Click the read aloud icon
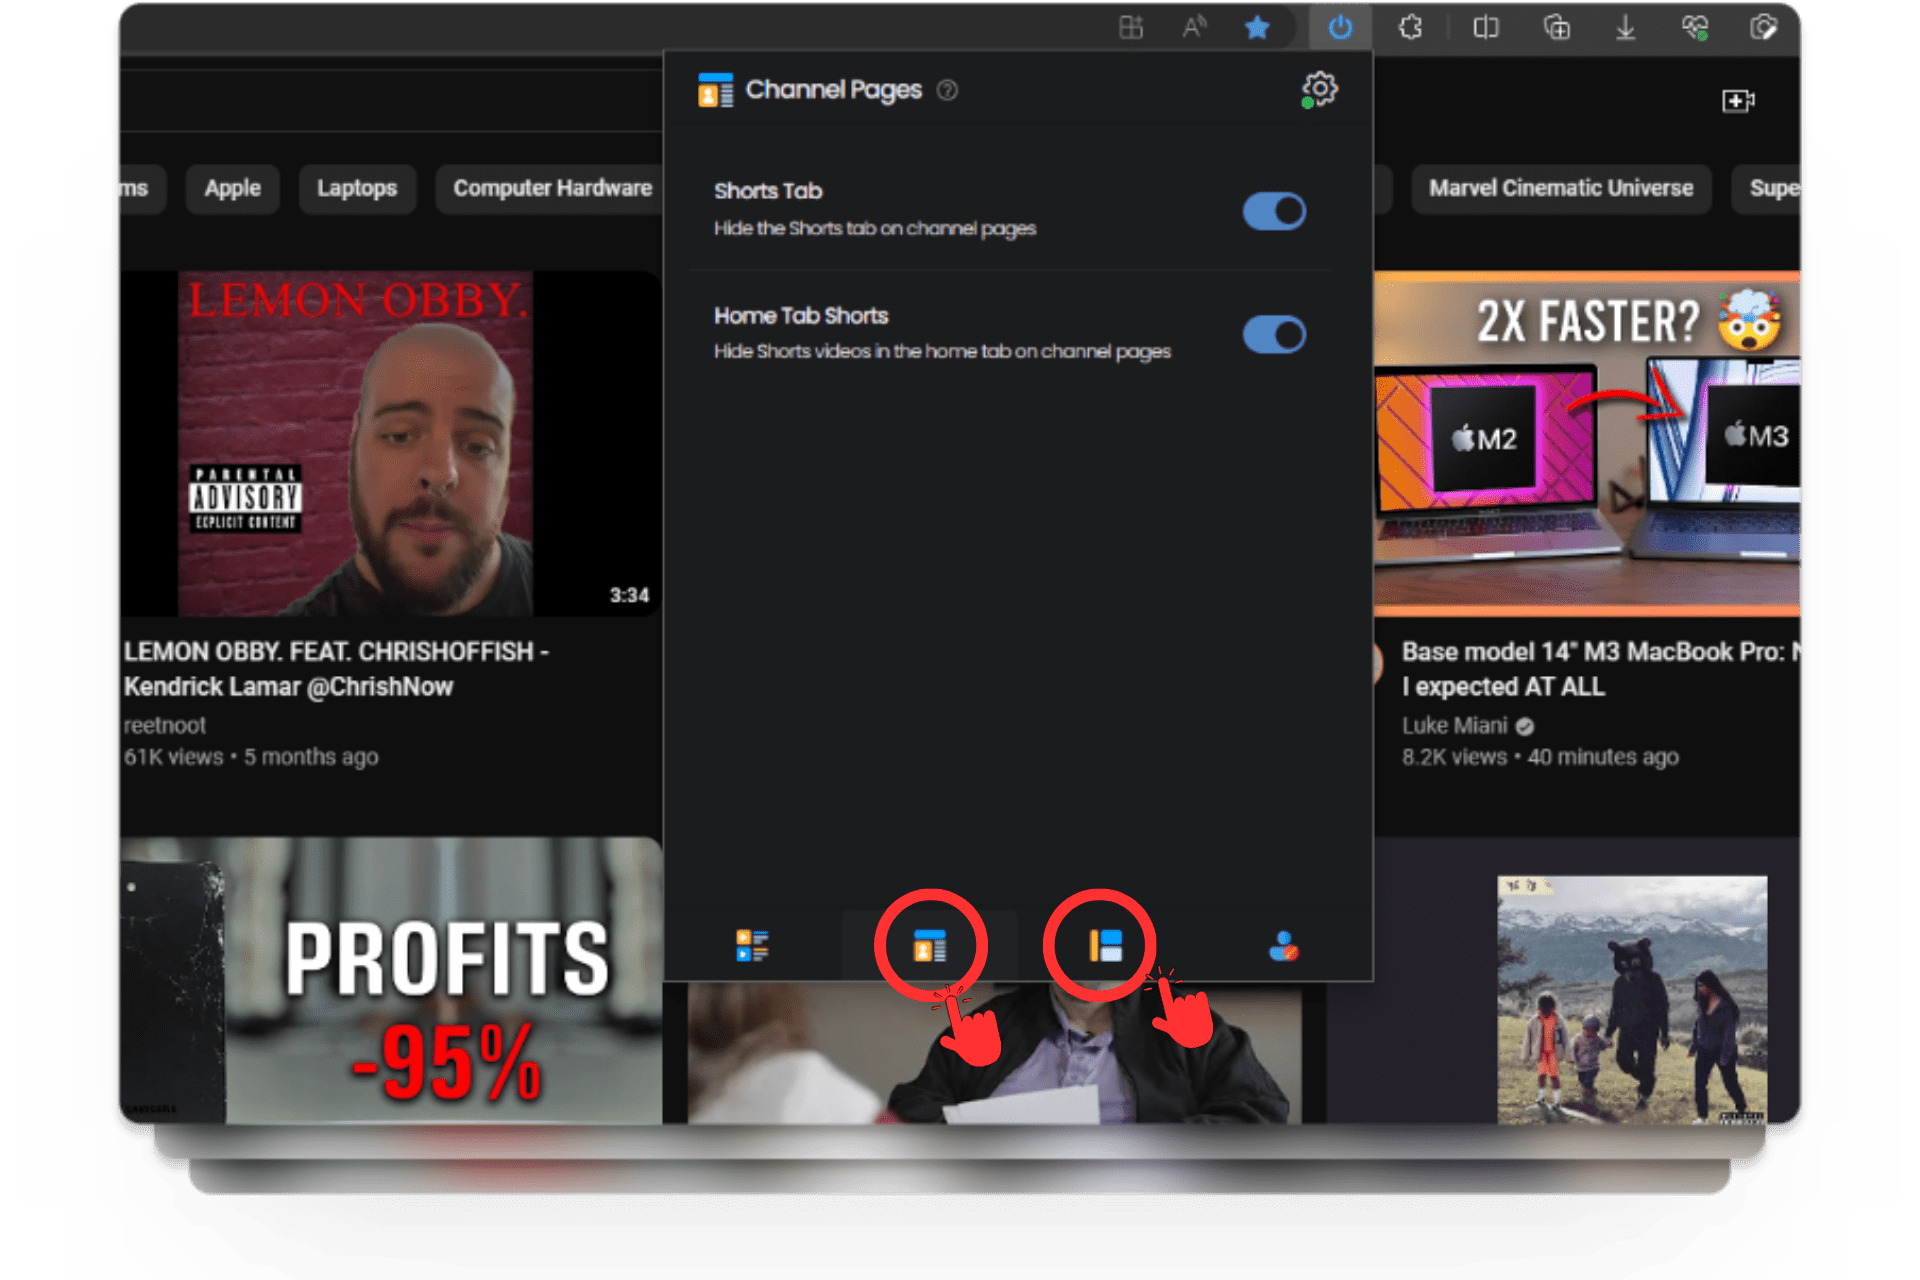Viewport: 1920px width, 1280px height. 1194,28
